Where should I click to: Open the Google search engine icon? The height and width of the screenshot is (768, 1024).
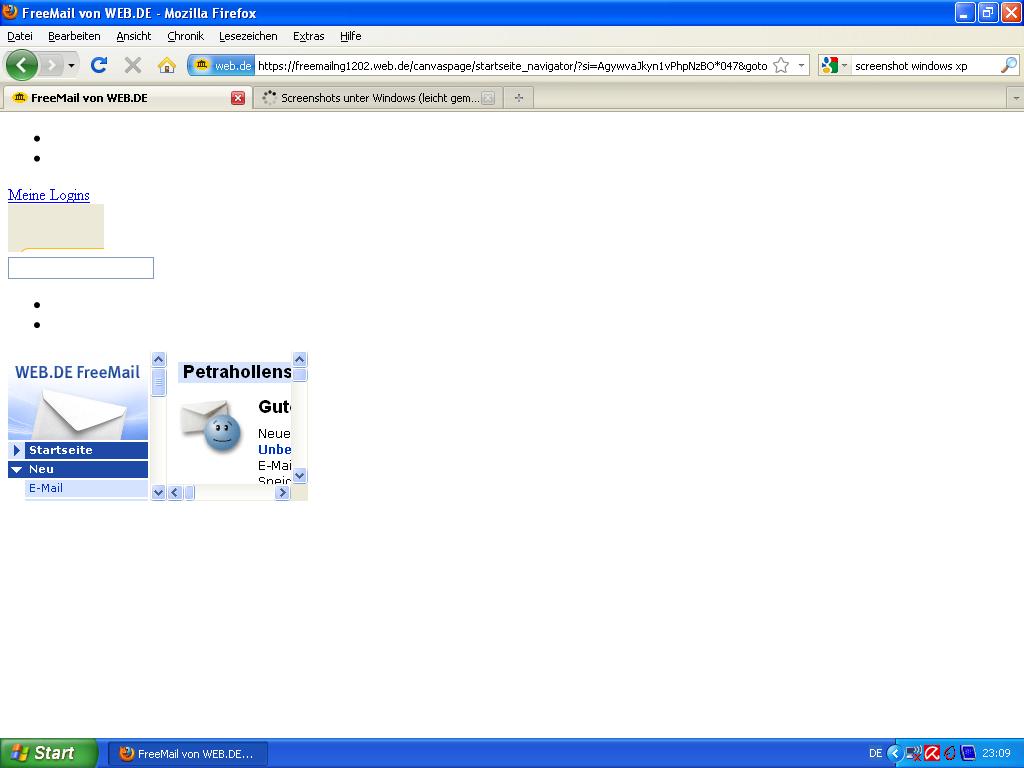(x=829, y=65)
